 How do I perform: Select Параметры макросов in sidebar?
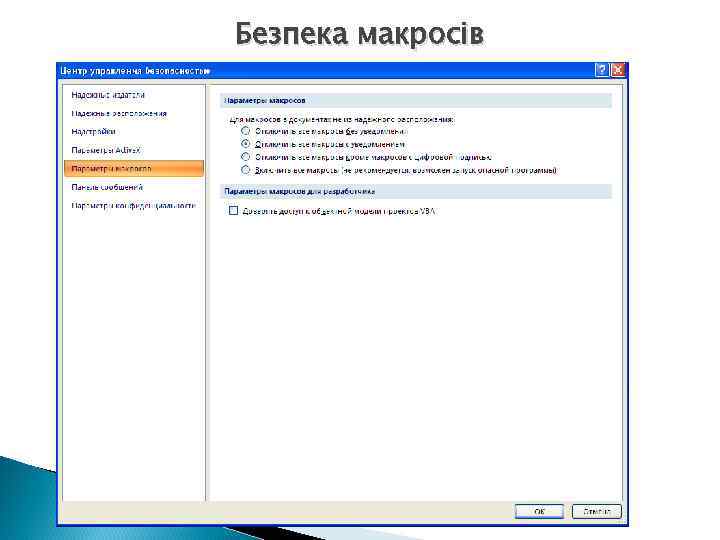(x=134, y=169)
